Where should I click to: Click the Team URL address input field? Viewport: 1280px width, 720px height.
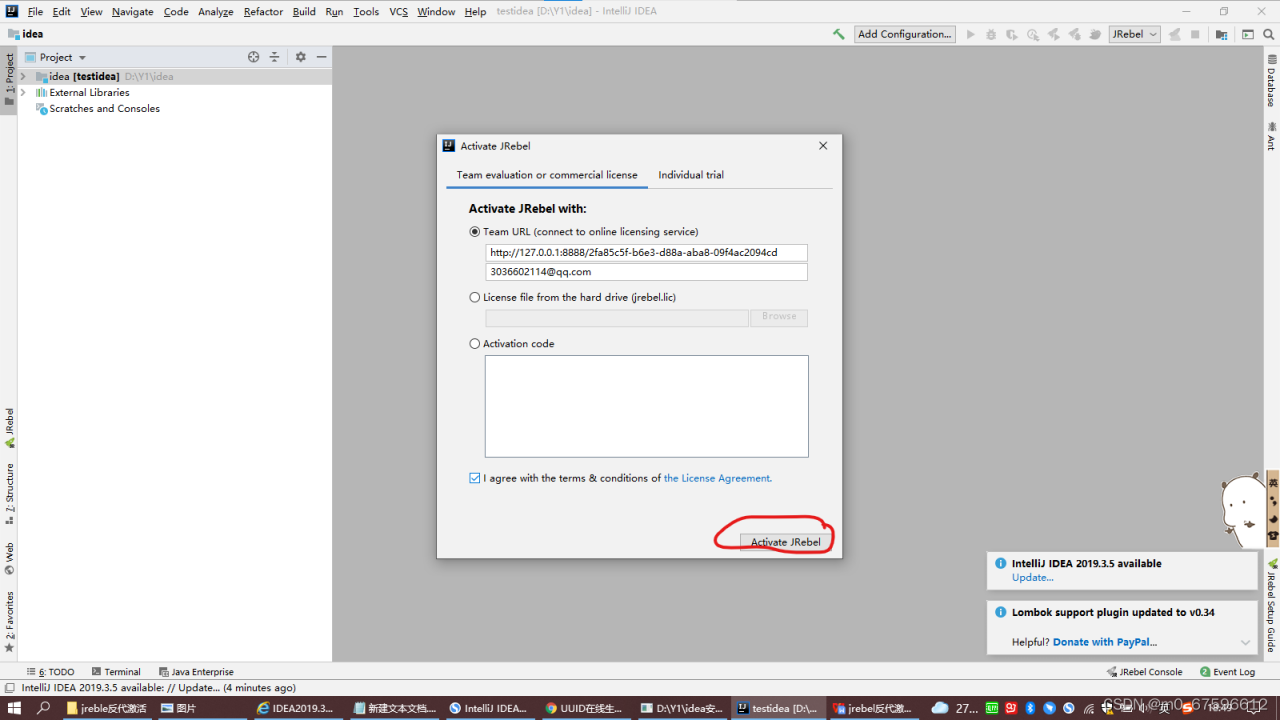pos(646,253)
